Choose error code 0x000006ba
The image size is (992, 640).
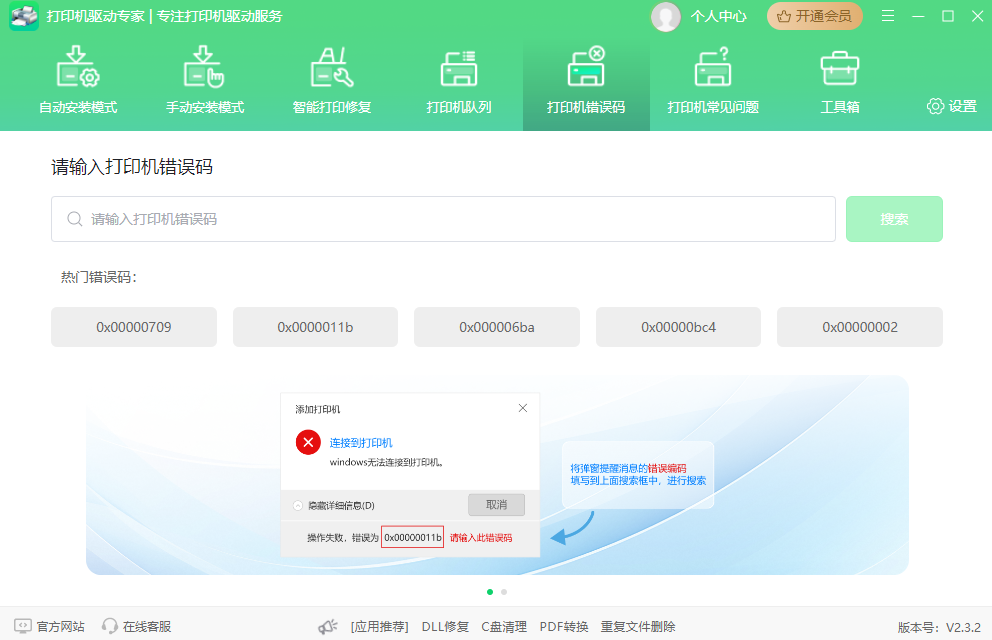pyautogui.click(x=497, y=327)
